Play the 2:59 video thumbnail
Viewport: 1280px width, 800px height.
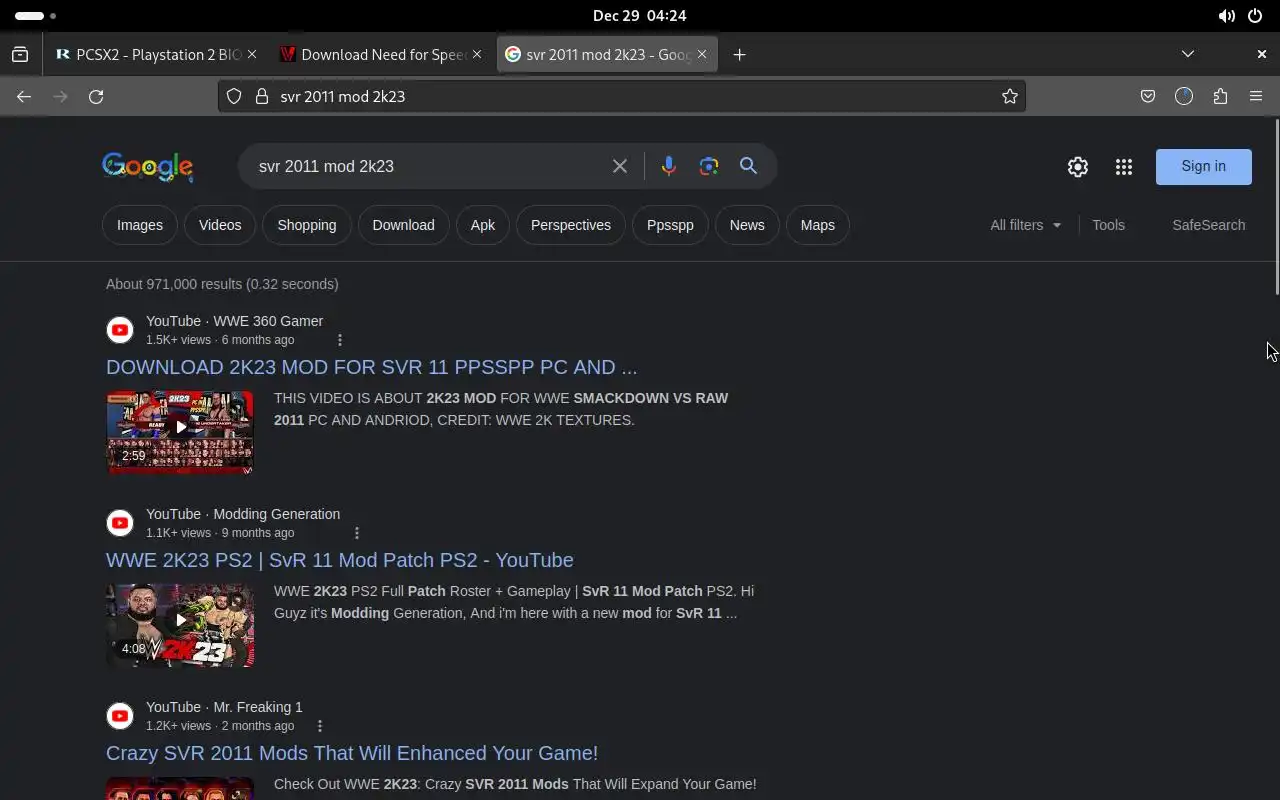[x=180, y=432]
